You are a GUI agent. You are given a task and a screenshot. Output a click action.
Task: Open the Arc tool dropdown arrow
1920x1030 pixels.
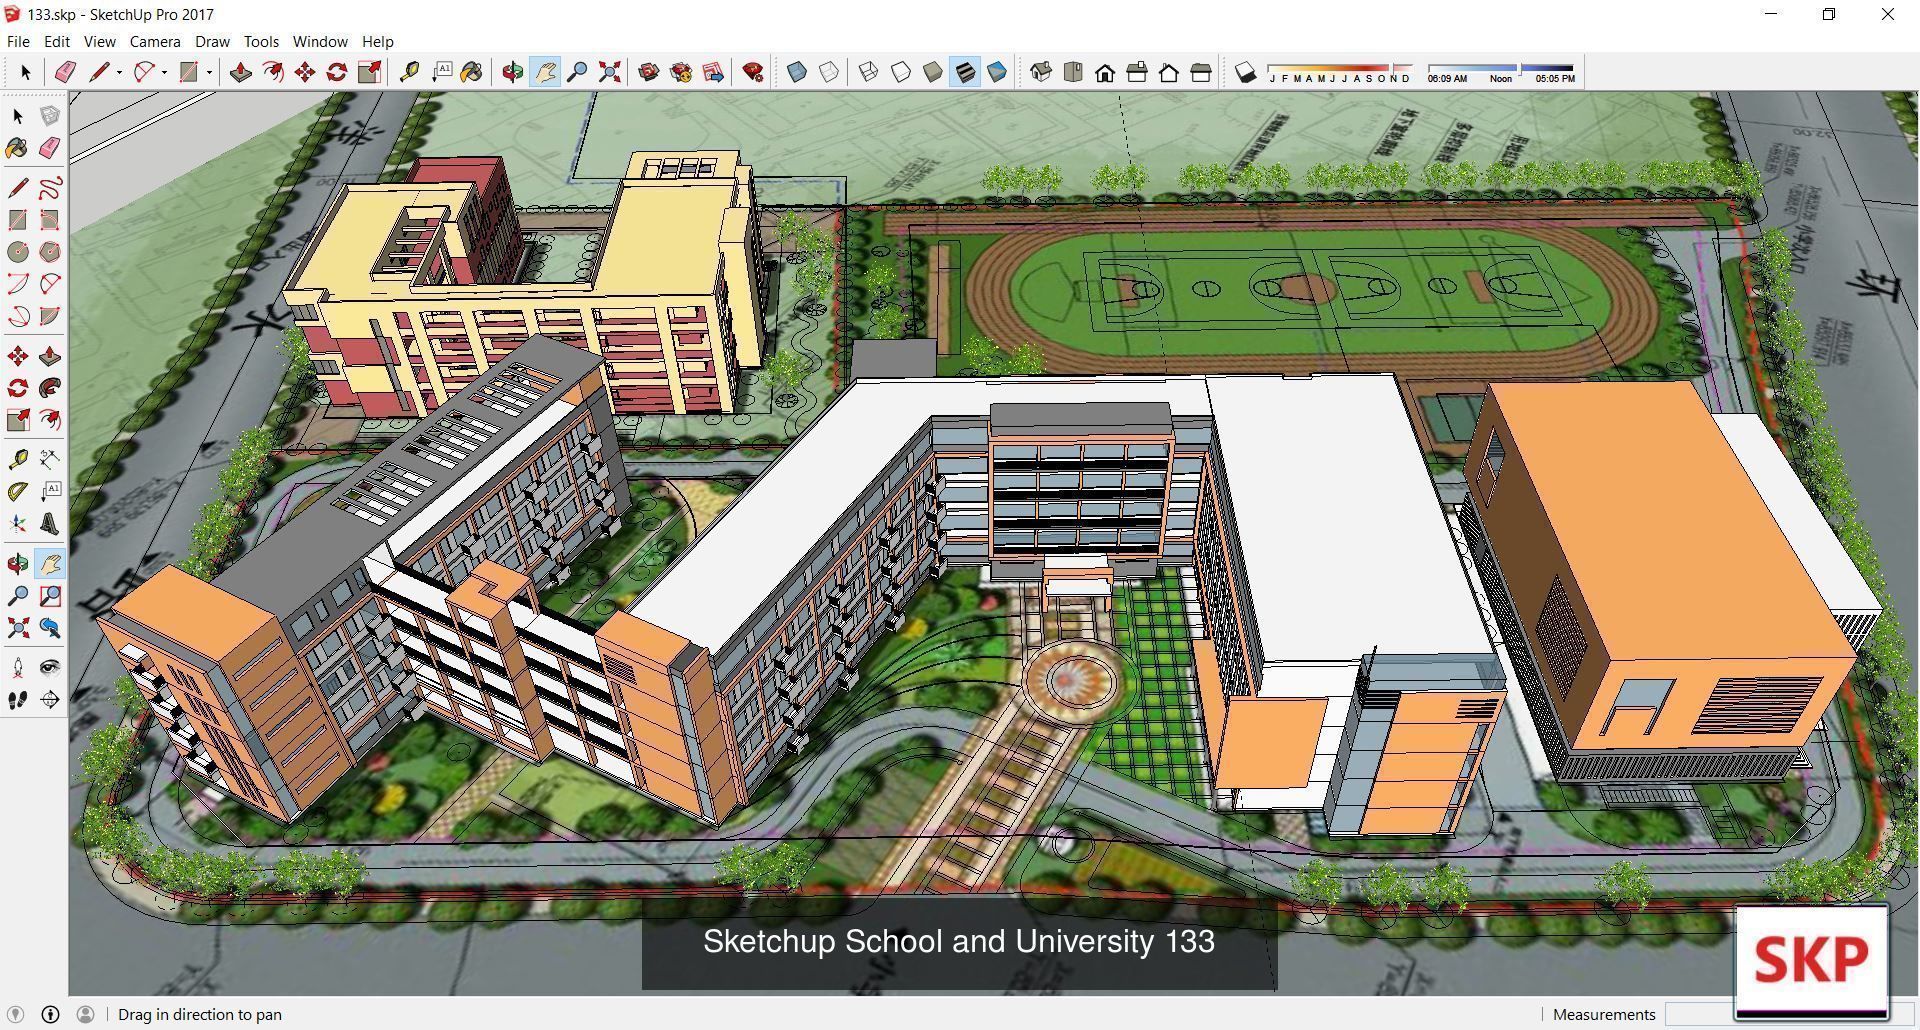[x=164, y=72]
